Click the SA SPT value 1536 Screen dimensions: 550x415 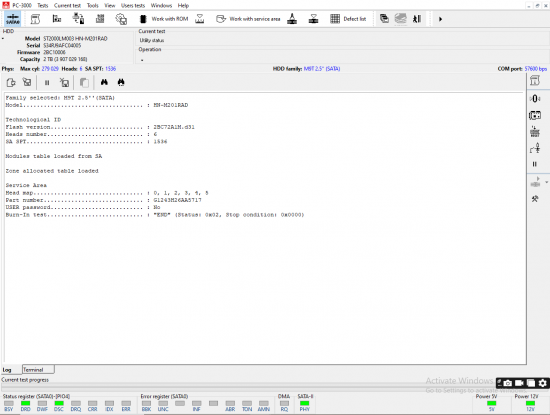110,69
